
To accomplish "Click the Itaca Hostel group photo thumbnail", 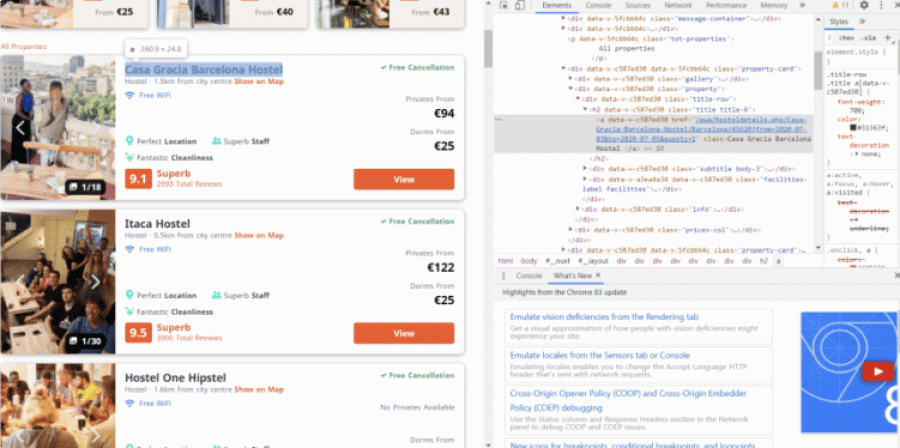I will click(x=57, y=281).
